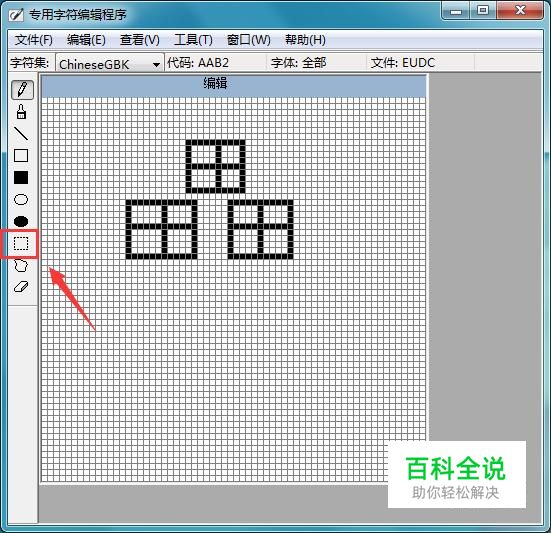Close the 专用字符编辑程序 window
The height and width of the screenshot is (533, 551).
520,11
